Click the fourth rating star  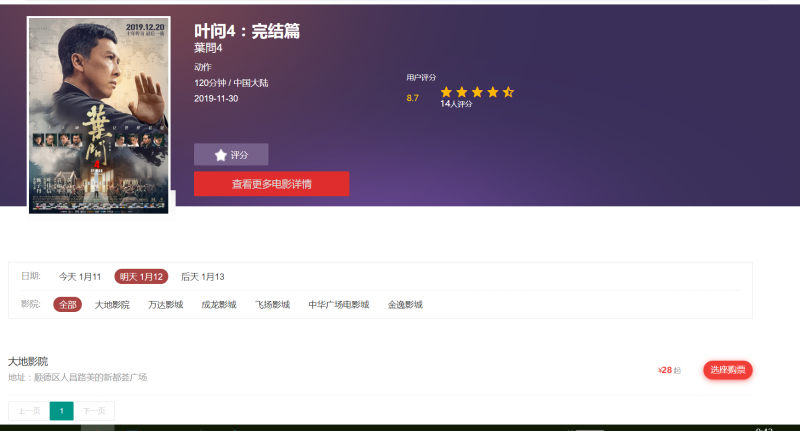click(x=492, y=92)
